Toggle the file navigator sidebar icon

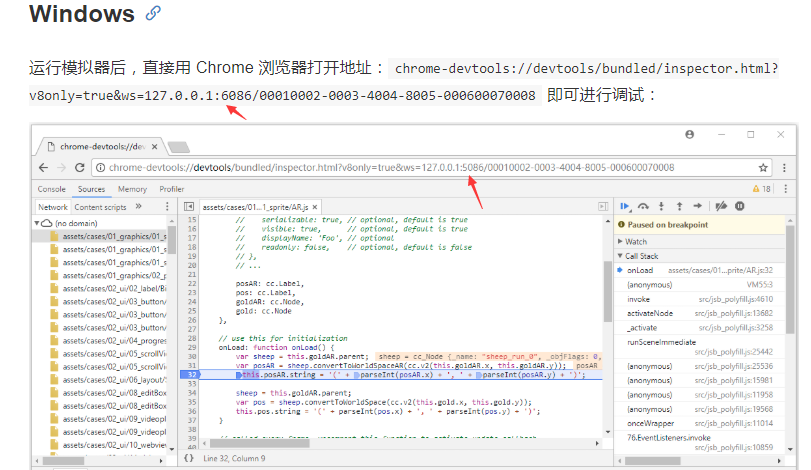(x=189, y=207)
